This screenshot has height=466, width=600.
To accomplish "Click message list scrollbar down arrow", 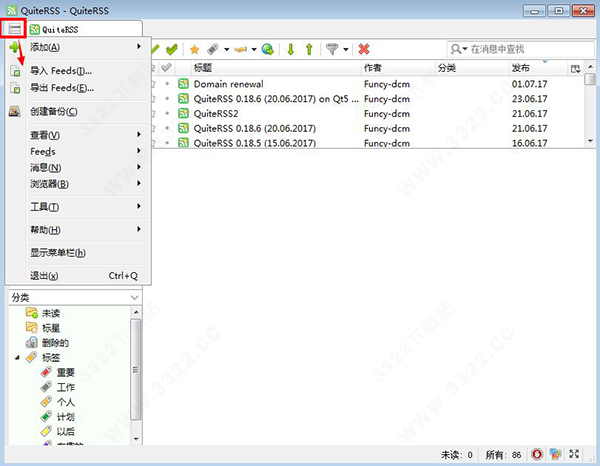I will pos(590,142).
